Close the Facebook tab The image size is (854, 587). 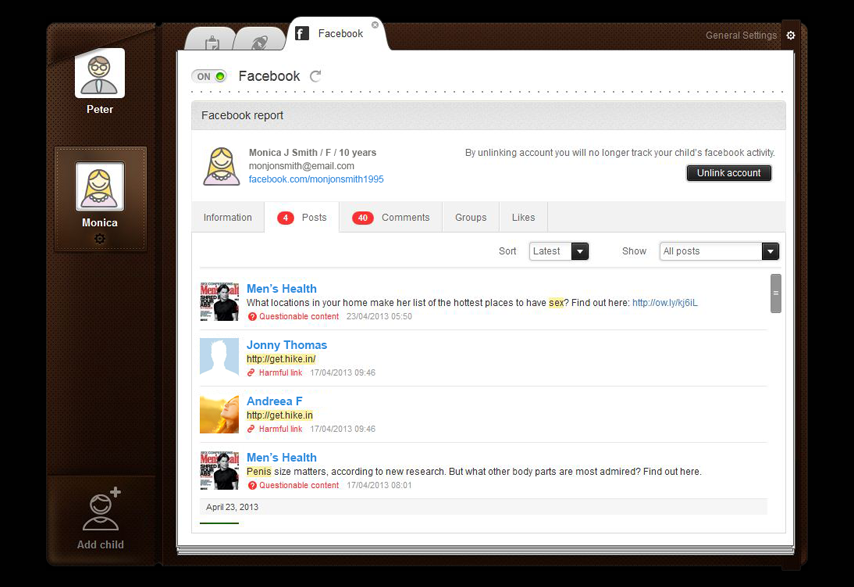(x=375, y=25)
